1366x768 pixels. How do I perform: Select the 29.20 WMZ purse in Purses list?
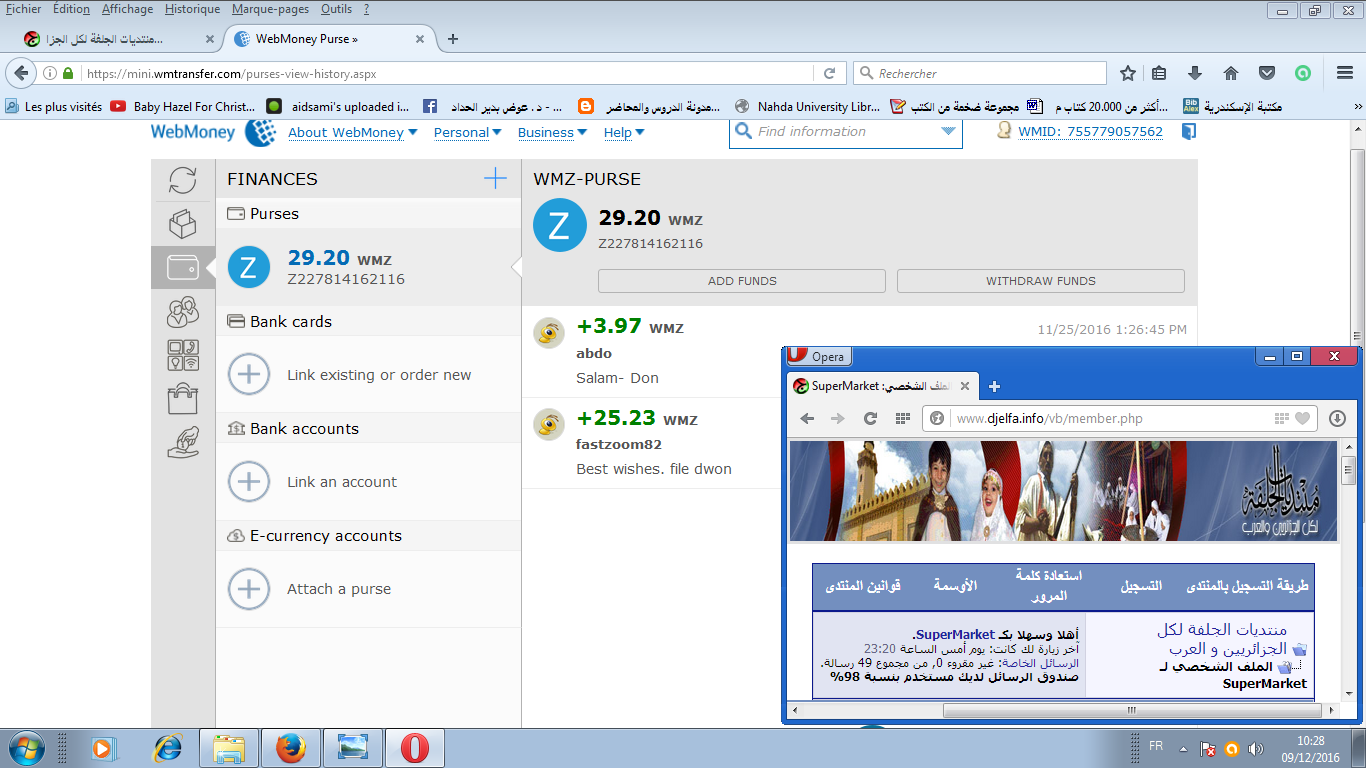(x=368, y=267)
